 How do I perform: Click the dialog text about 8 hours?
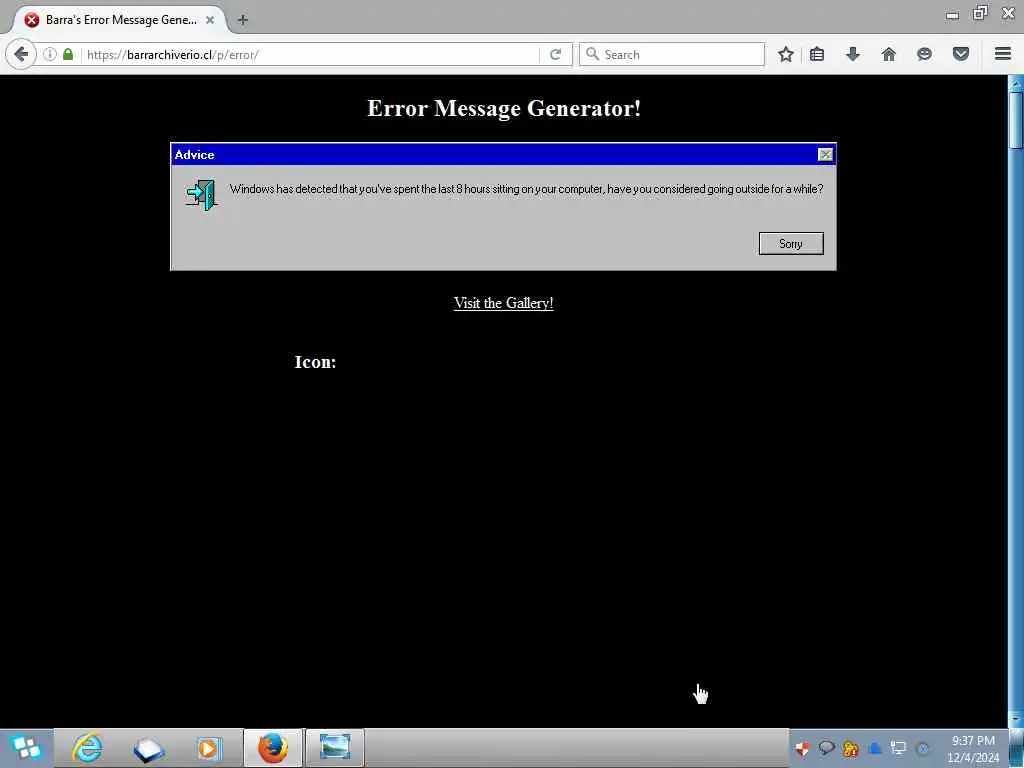526,189
